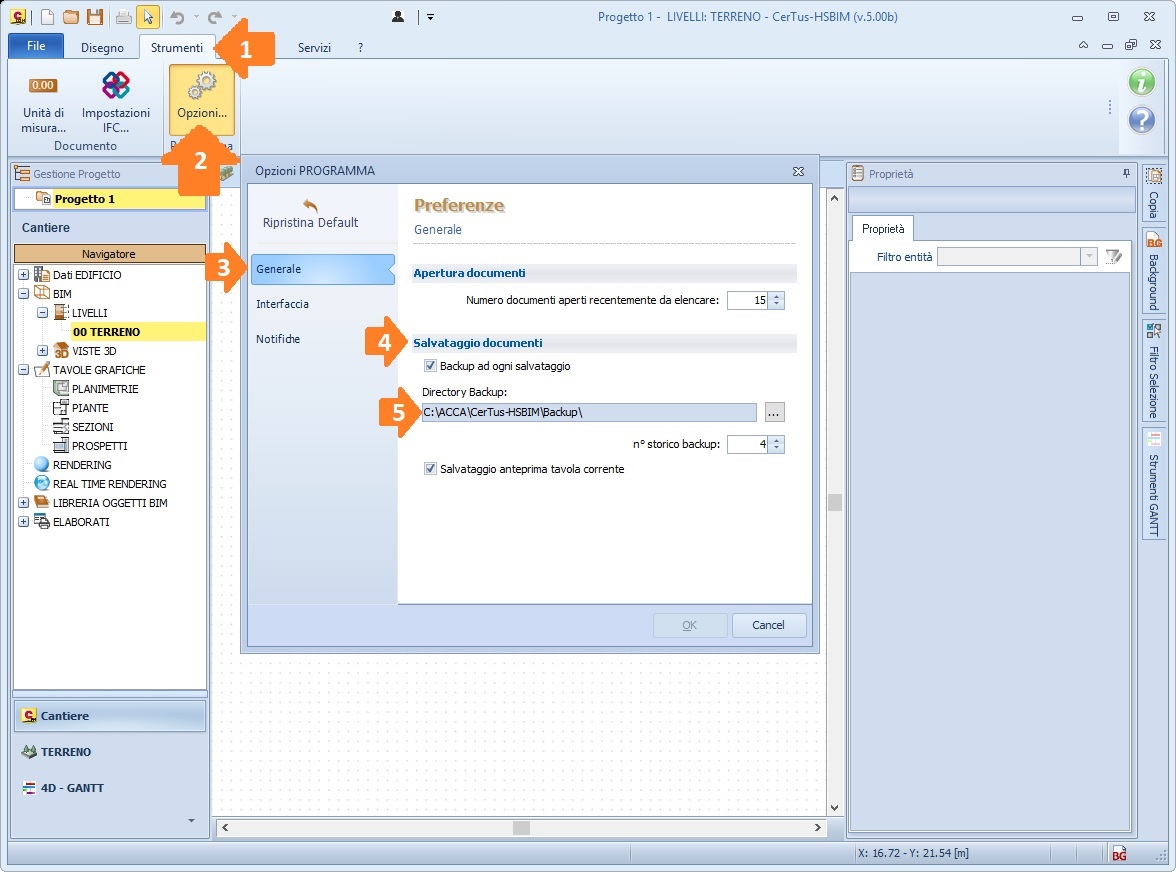Click the undo arrow in title bar
This screenshot has width=1176, height=872.
pyautogui.click(x=178, y=16)
